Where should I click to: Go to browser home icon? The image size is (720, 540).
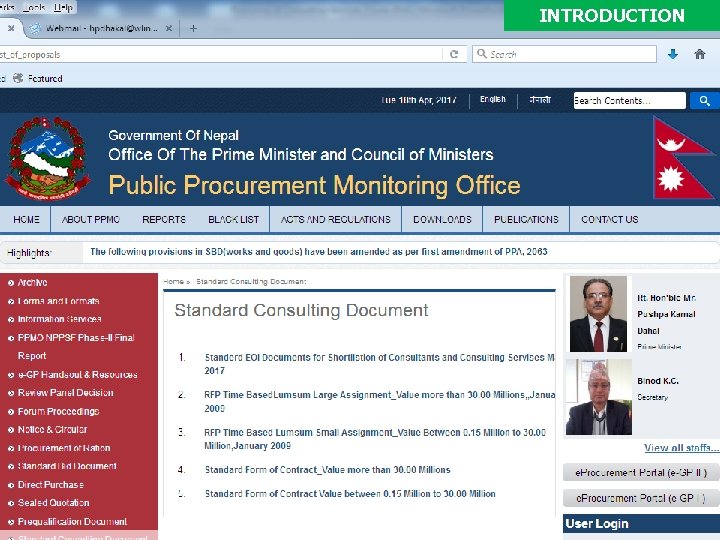pyautogui.click(x=700, y=54)
